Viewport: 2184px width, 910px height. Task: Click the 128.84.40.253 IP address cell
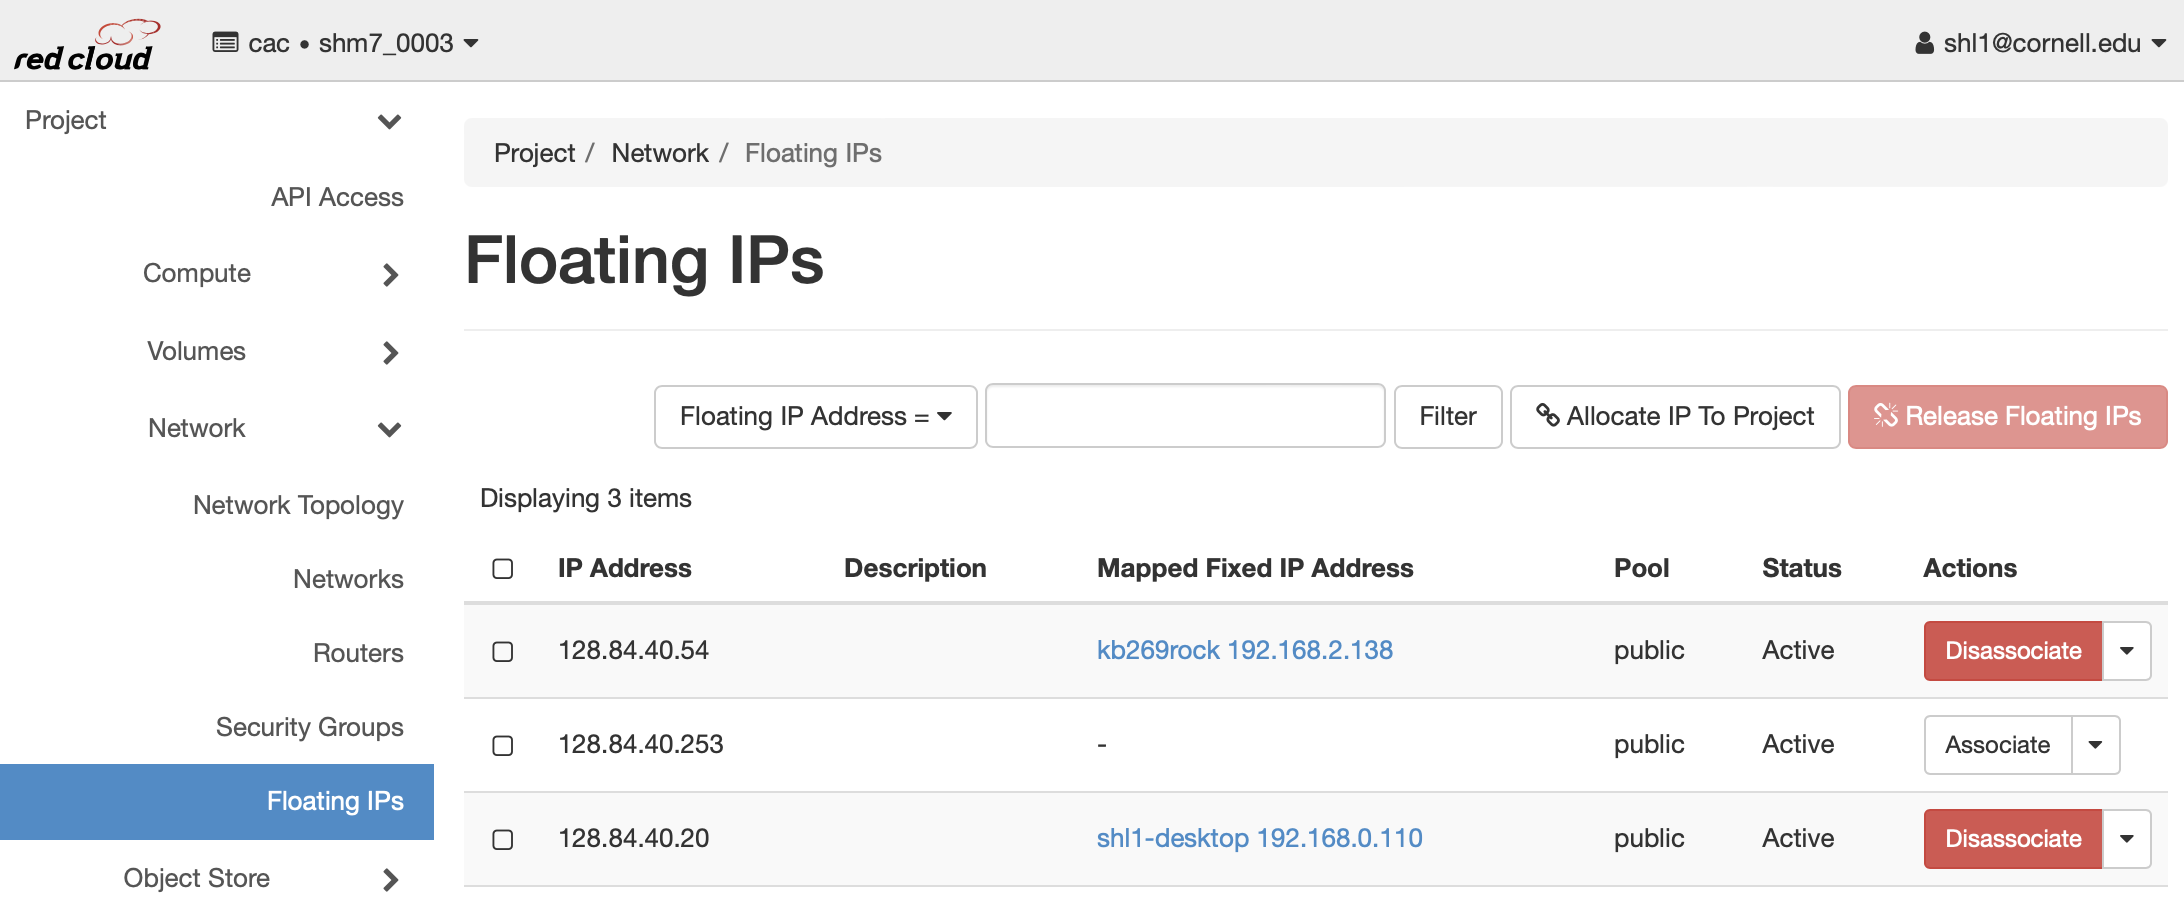coord(640,744)
